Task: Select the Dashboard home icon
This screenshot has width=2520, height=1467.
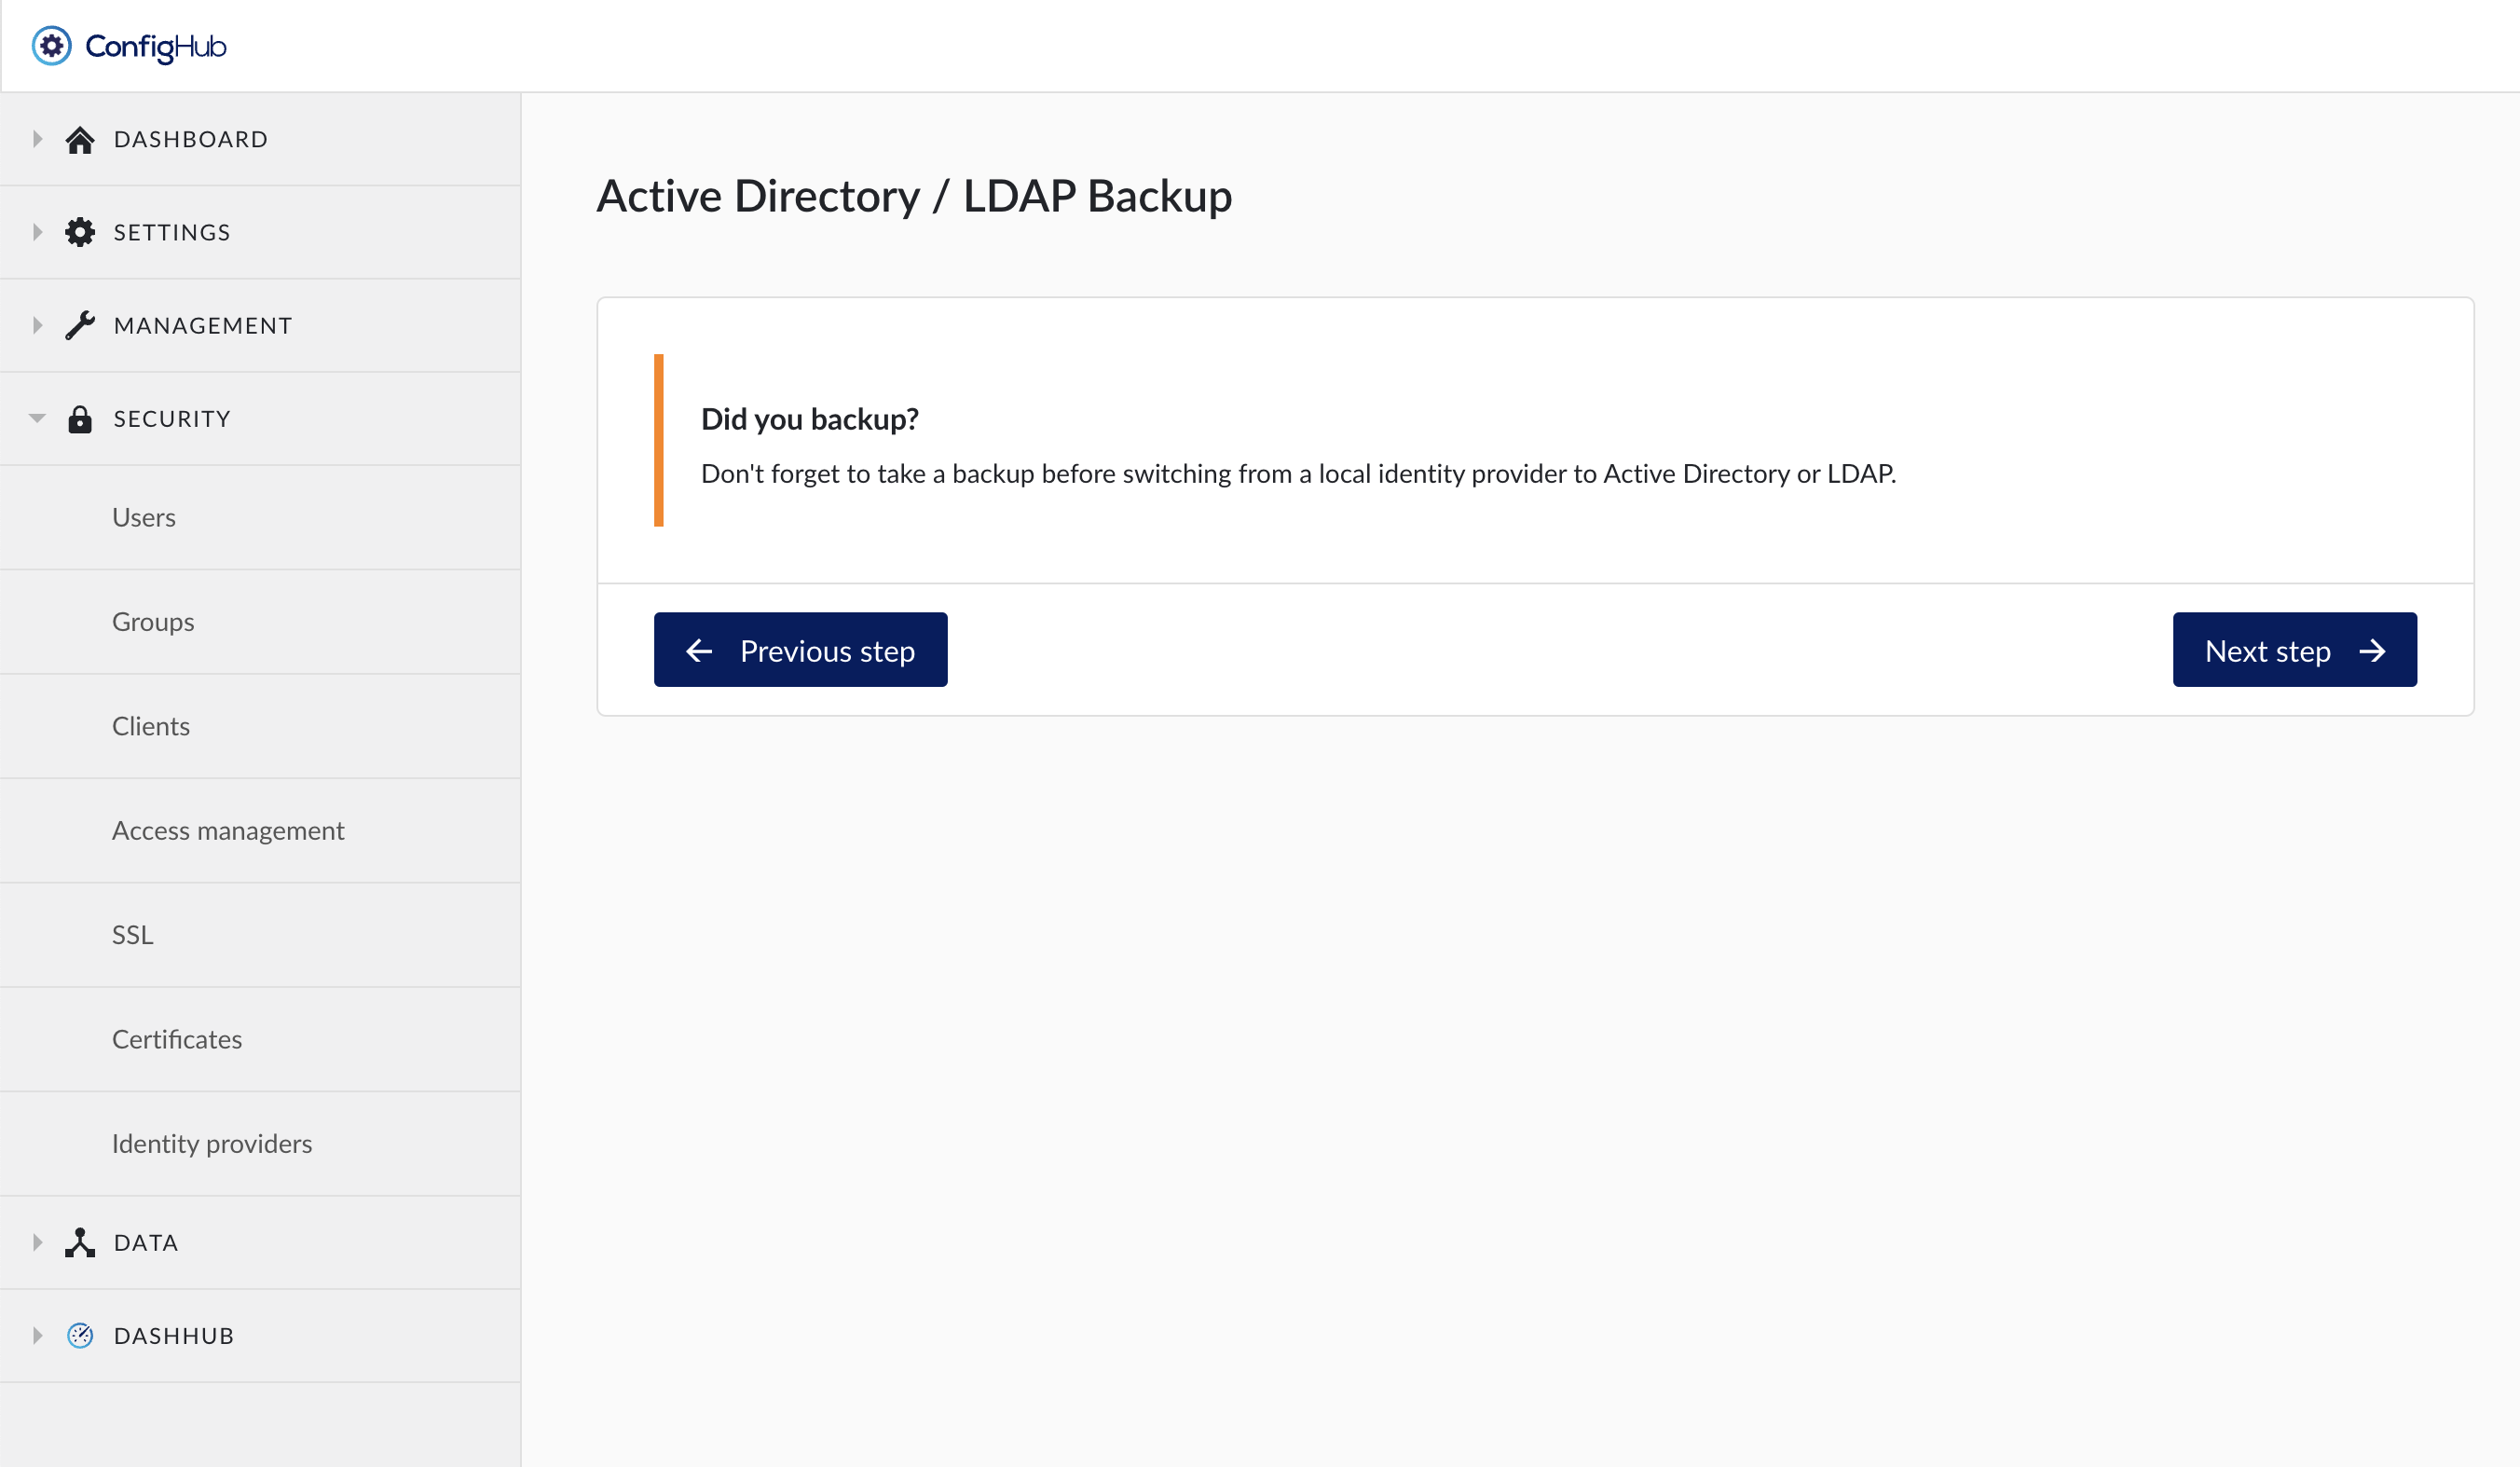Action: (80, 139)
